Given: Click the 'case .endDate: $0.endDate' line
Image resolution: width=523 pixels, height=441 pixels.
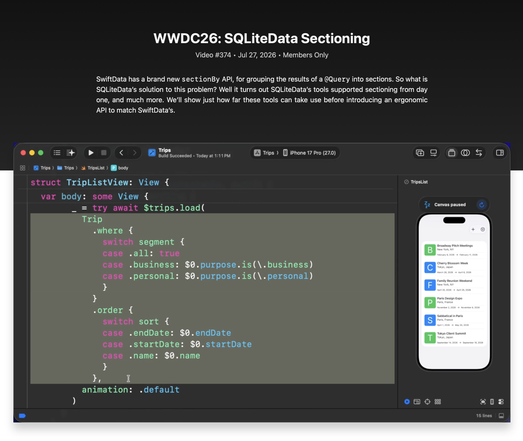Looking at the screenshot, I should (167, 333).
